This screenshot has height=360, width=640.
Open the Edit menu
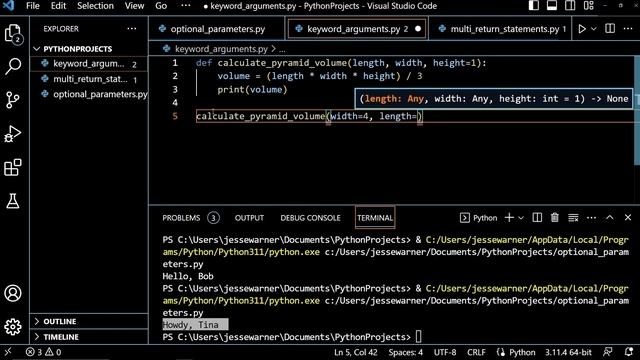(x=58, y=6)
